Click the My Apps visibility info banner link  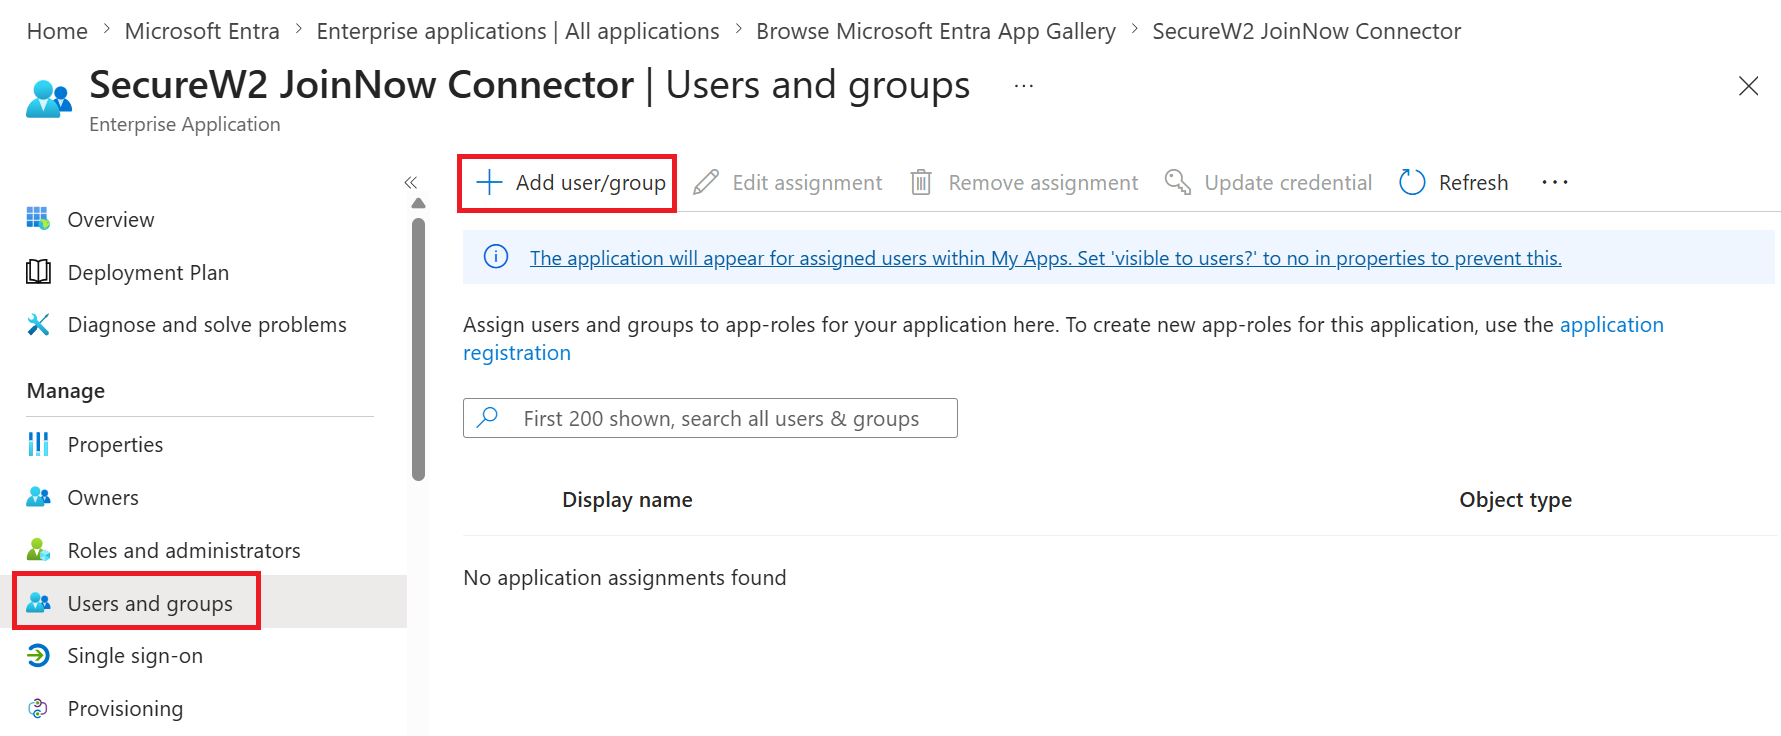coord(1046,258)
